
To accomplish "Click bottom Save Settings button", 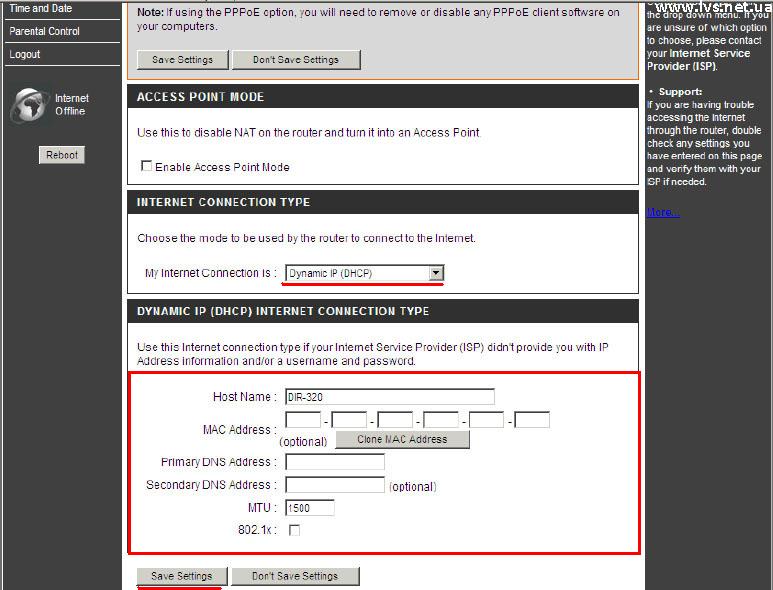I will 182,576.
